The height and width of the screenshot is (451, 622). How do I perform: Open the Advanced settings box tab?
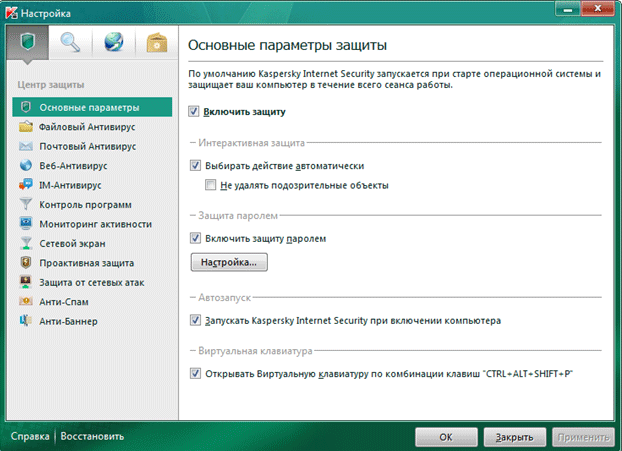pyautogui.click(x=157, y=42)
